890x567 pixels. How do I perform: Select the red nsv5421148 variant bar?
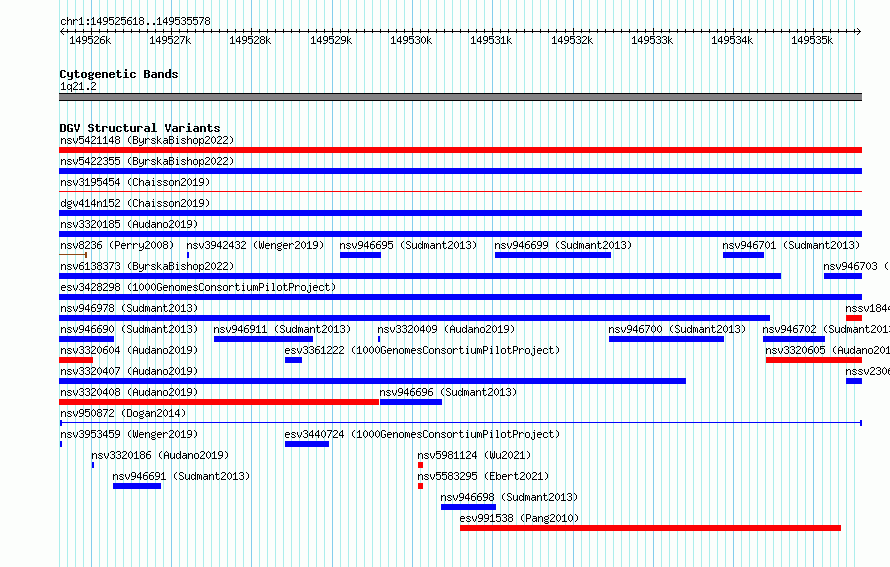coord(460,150)
